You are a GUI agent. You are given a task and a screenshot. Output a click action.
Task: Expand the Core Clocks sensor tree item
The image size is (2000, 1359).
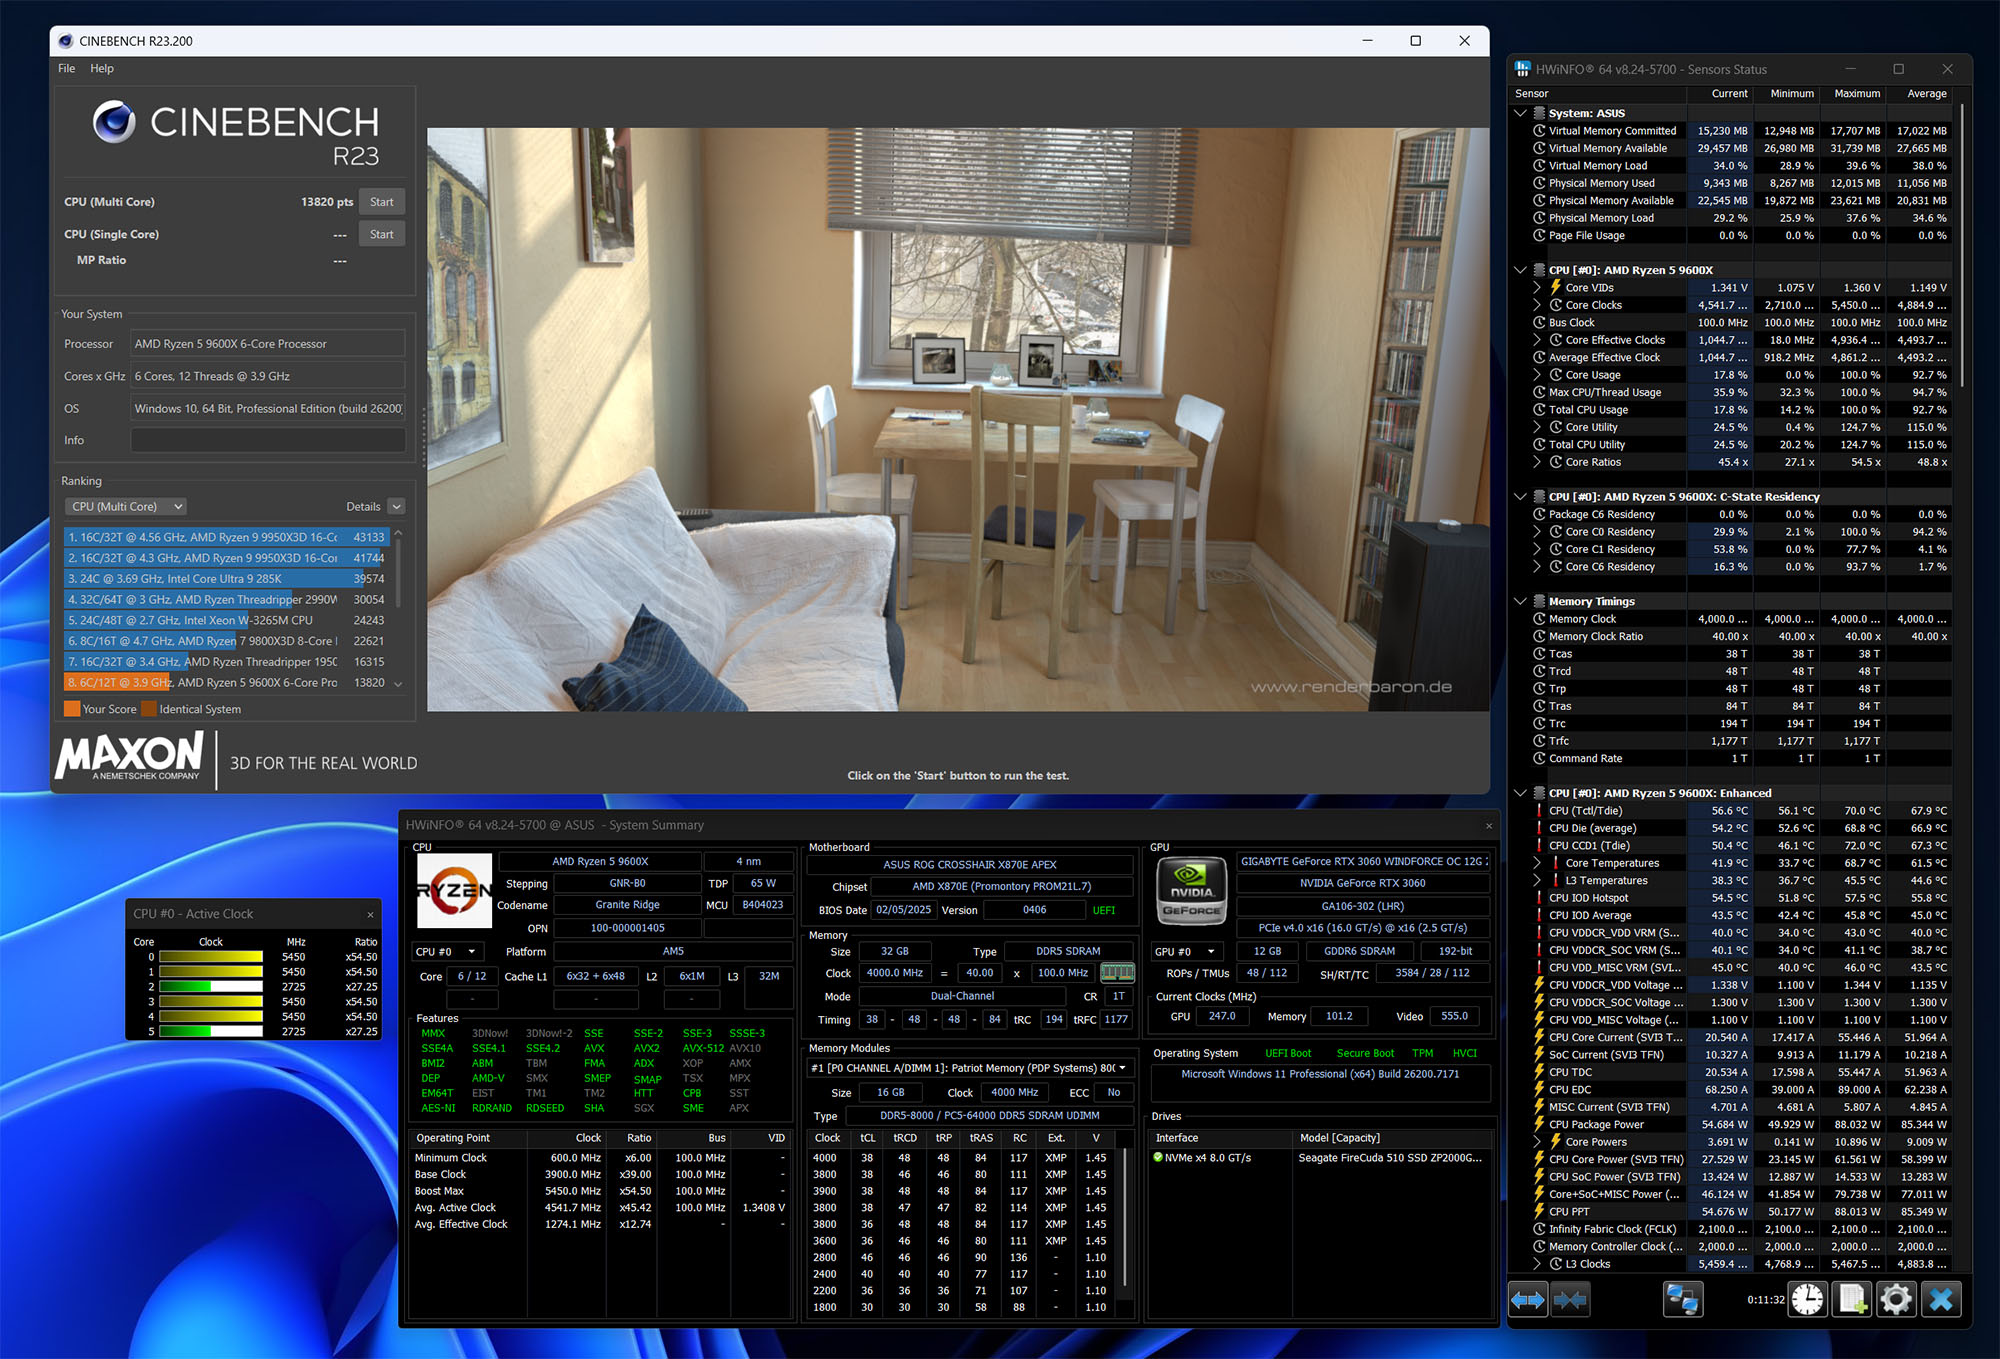tap(1538, 305)
